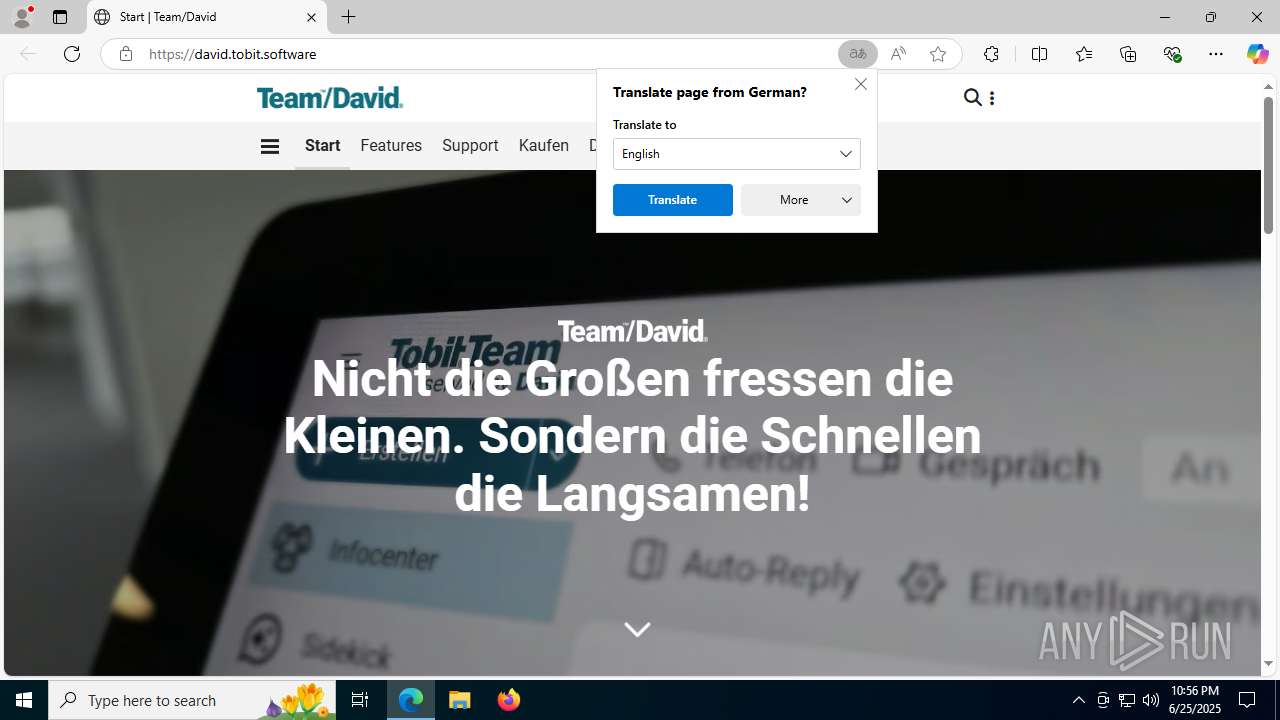The image size is (1280, 720).
Task: Show hidden system tray icons
Action: [x=1078, y=700]
